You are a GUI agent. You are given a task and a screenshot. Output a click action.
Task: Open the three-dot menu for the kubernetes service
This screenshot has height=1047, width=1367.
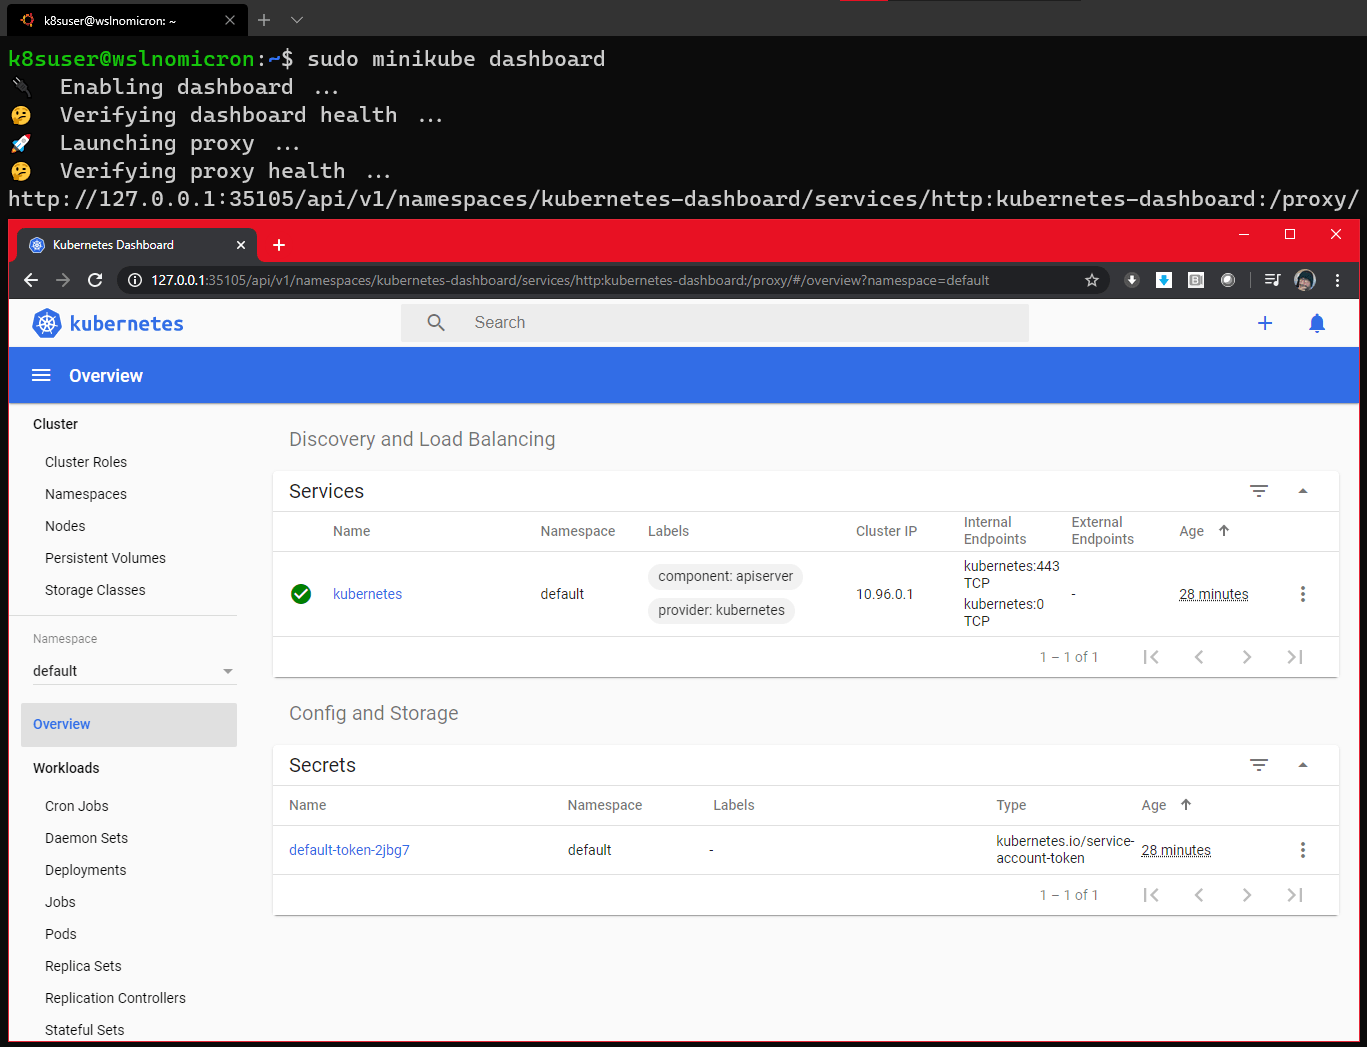coord(1303,593)
